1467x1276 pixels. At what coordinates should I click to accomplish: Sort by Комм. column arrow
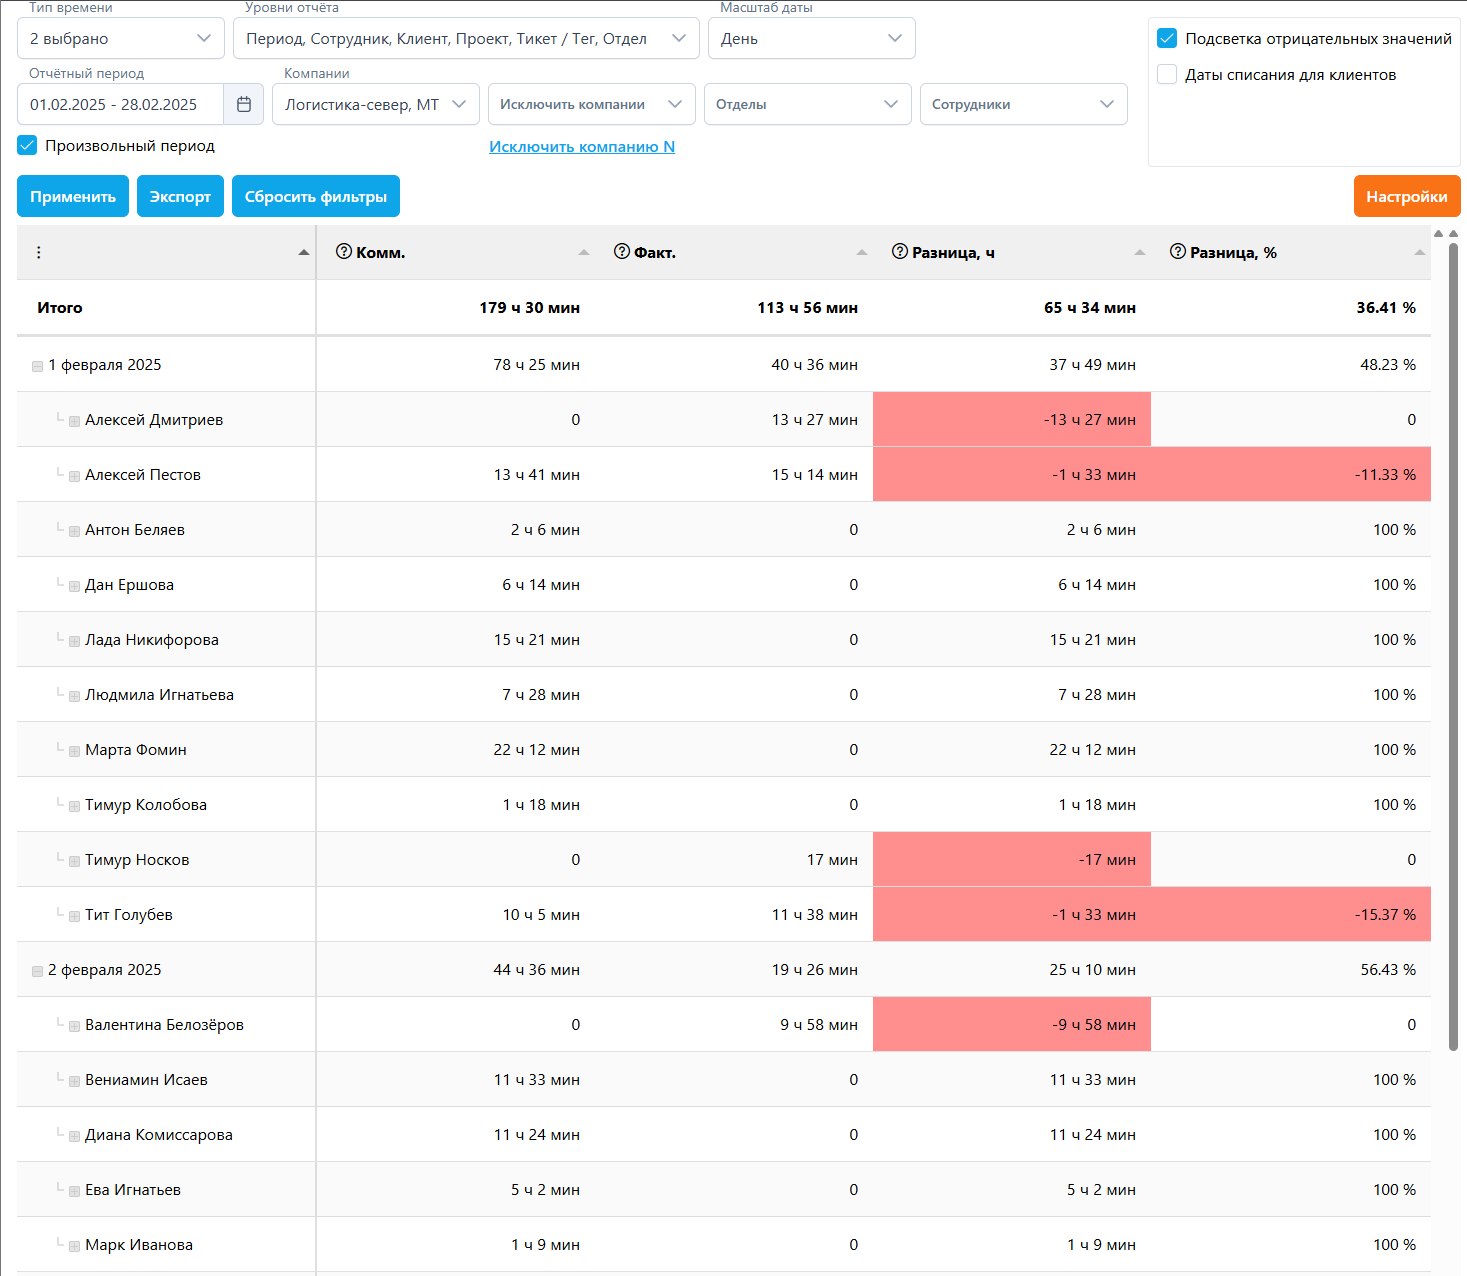tap(584, 252)
